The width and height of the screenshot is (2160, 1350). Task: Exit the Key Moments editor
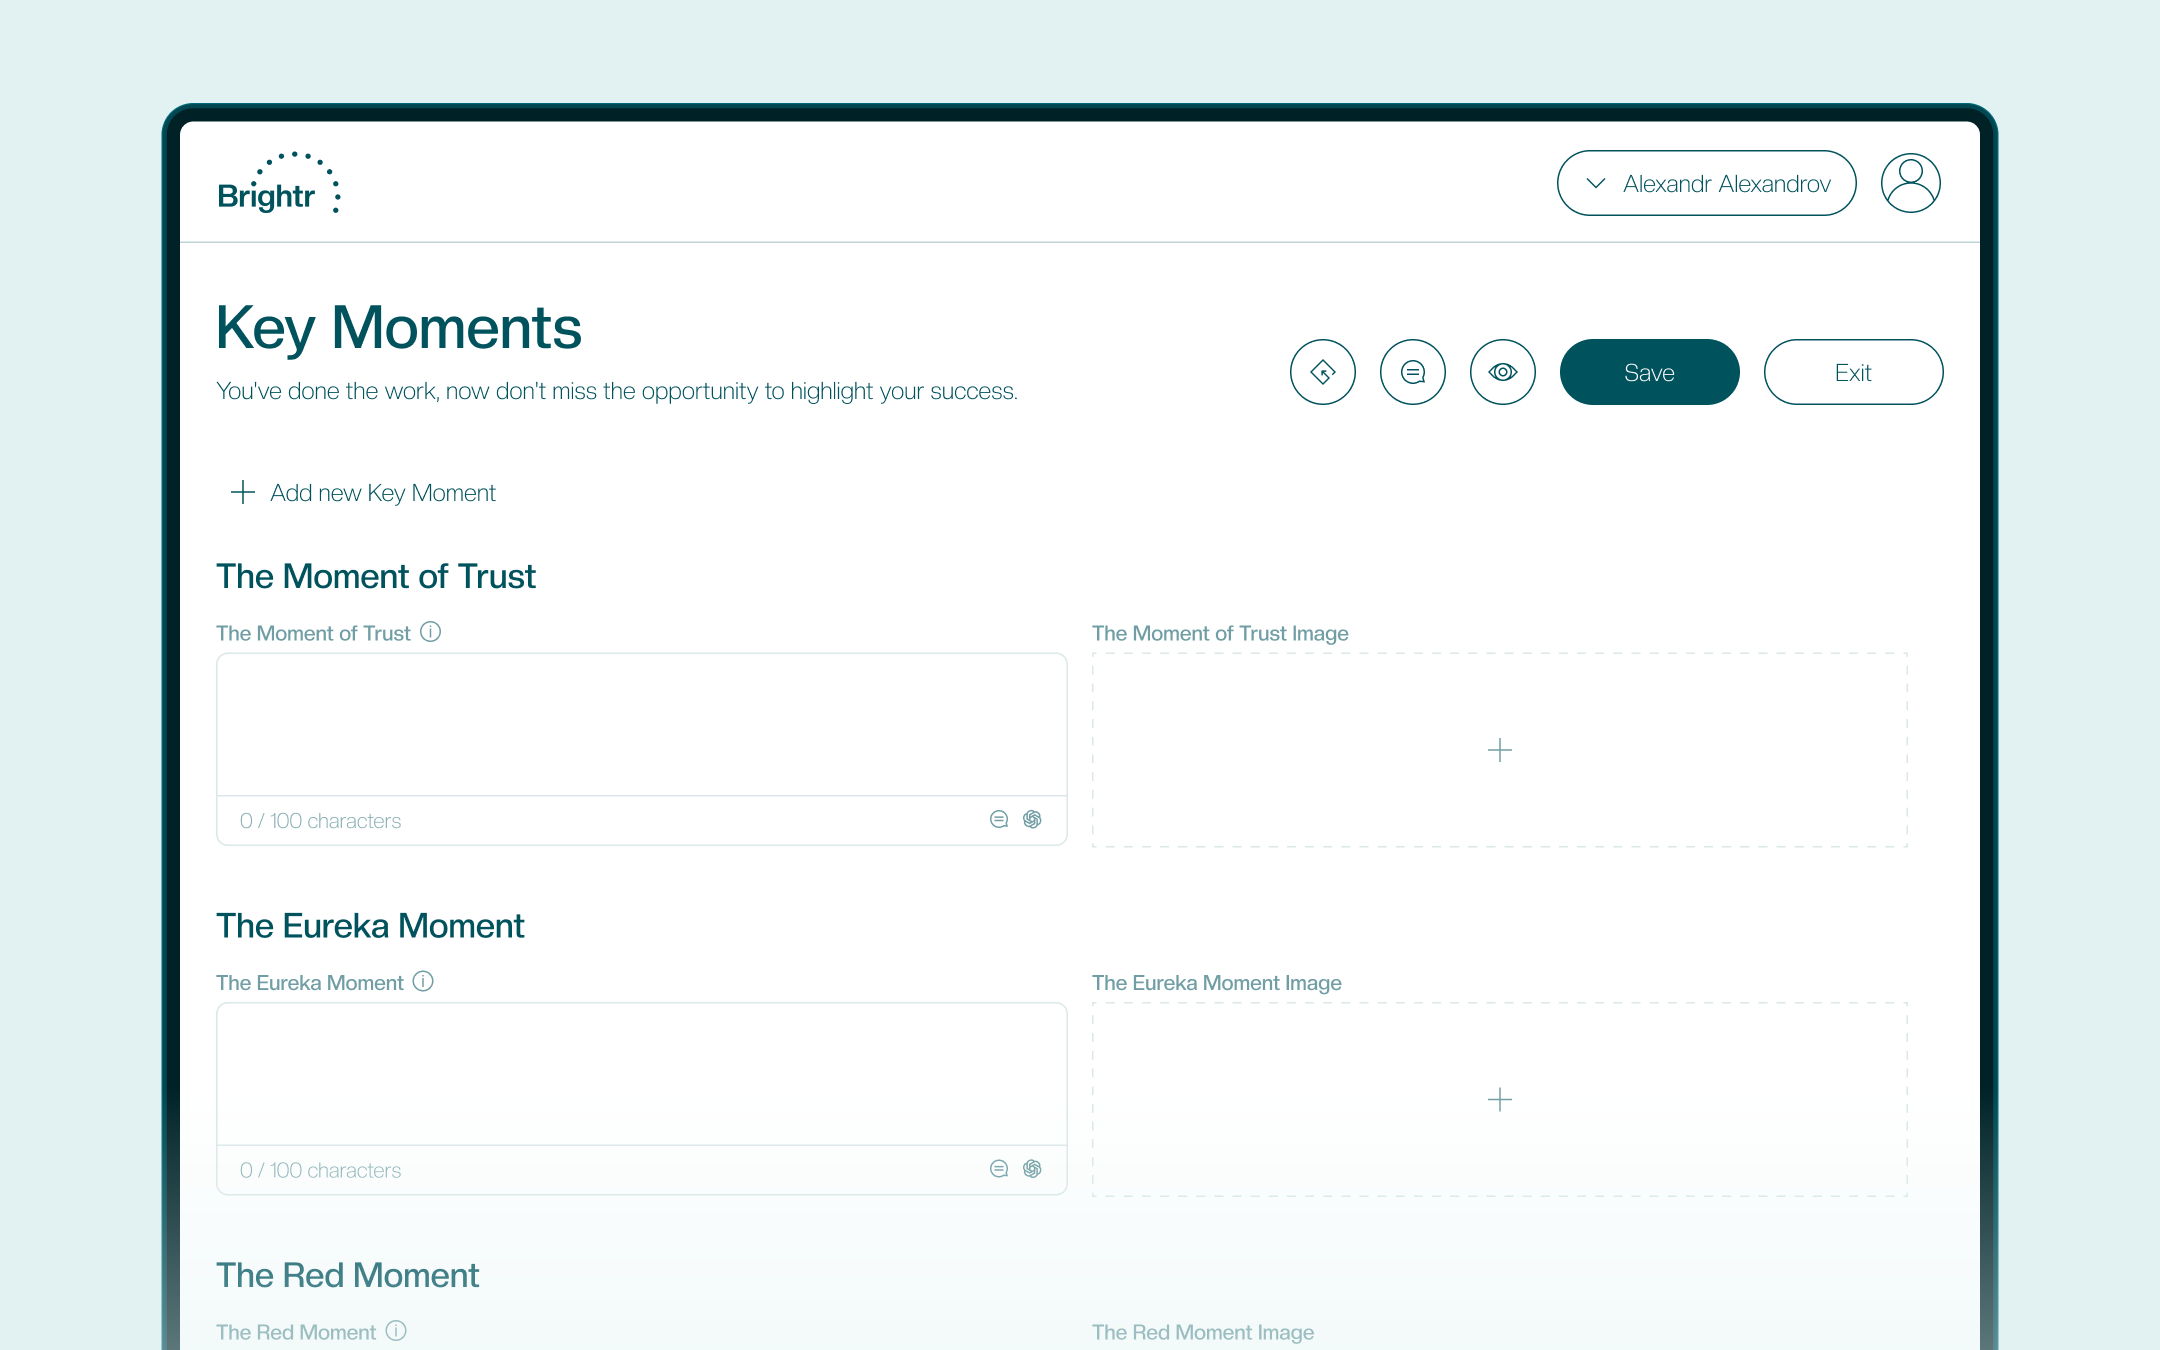point(1852,372)
